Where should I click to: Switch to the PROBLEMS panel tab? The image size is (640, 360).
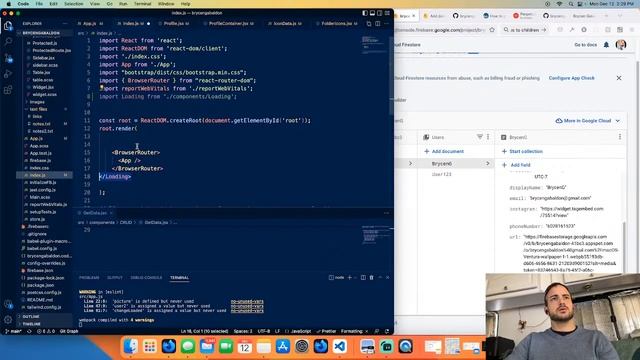pyautogui.click(x=89, y=278)
